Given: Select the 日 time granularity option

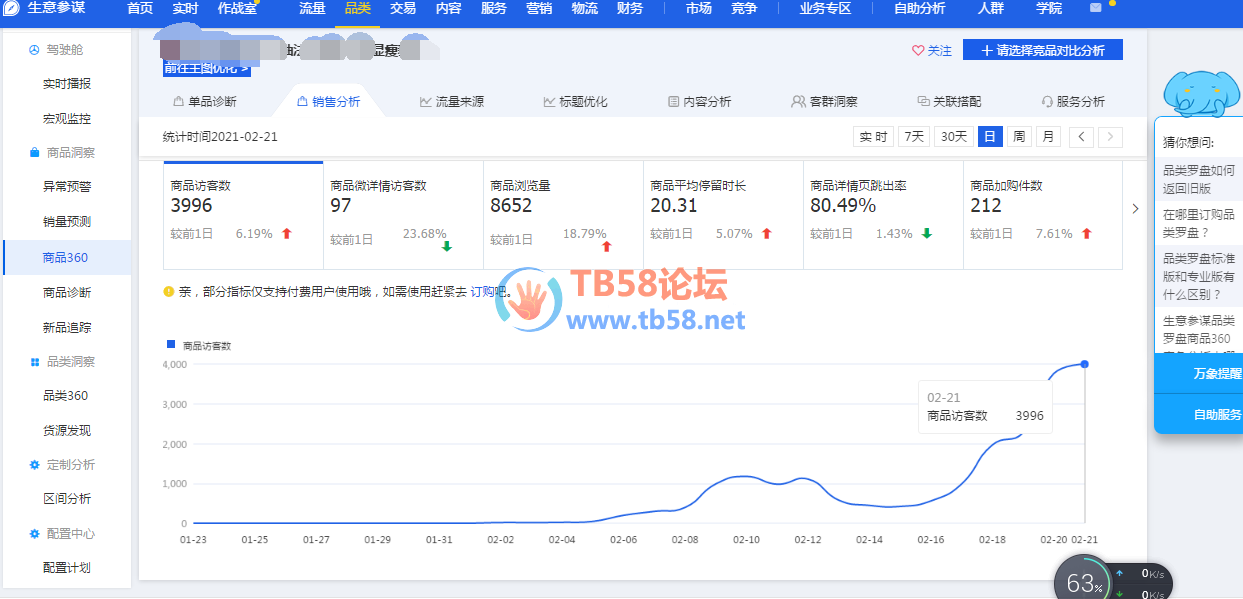Looking at the screenshot, I should click(989, 137).
